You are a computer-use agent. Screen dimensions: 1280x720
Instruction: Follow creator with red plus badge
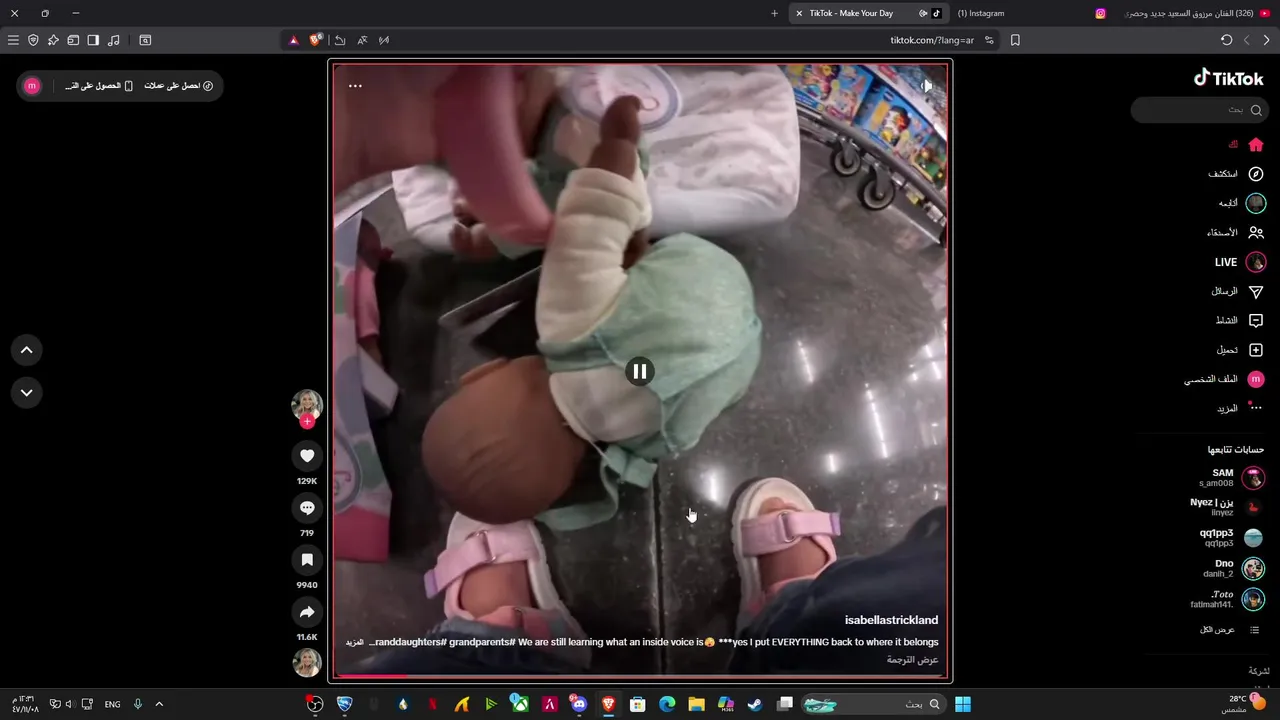(307, 422)
